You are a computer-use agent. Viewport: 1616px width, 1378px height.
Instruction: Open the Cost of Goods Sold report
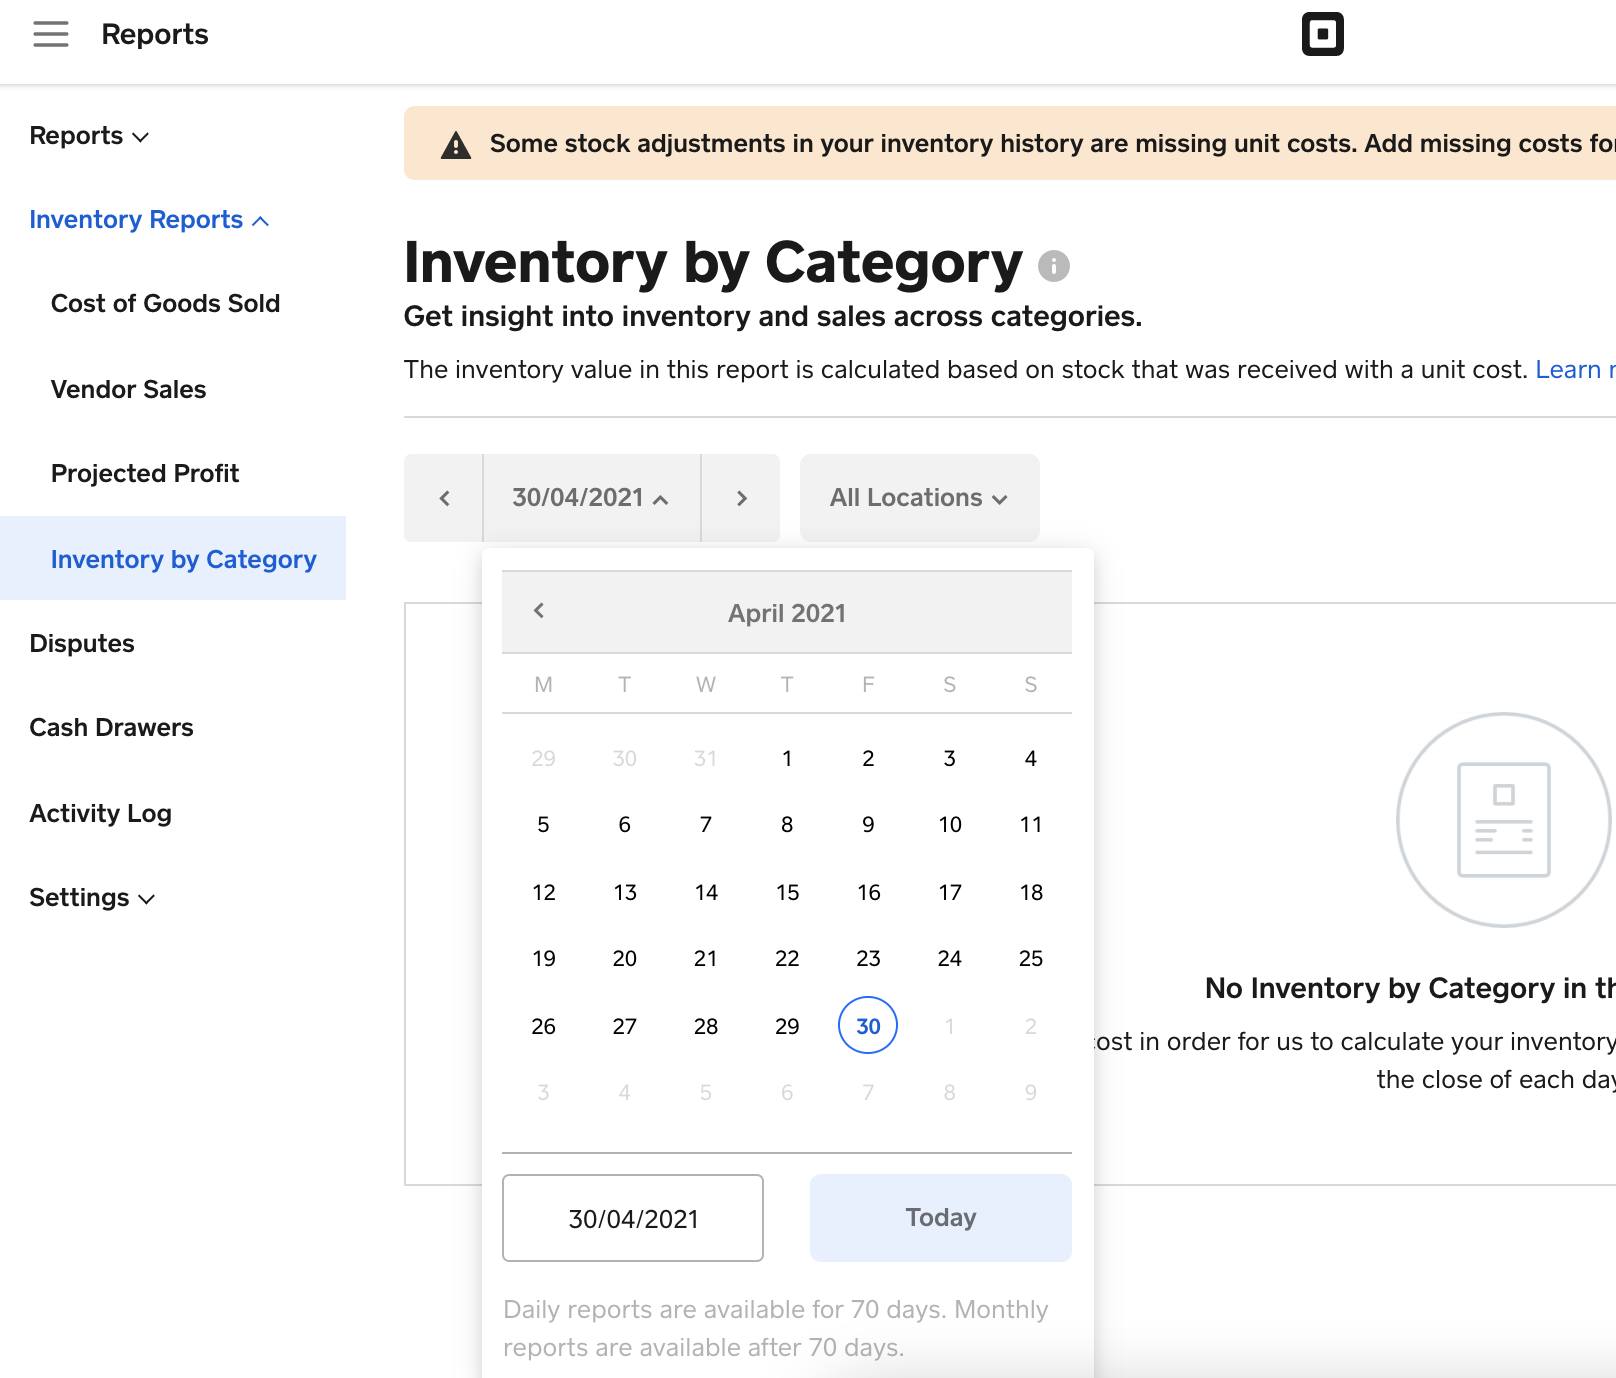click(x=165, y=304)
